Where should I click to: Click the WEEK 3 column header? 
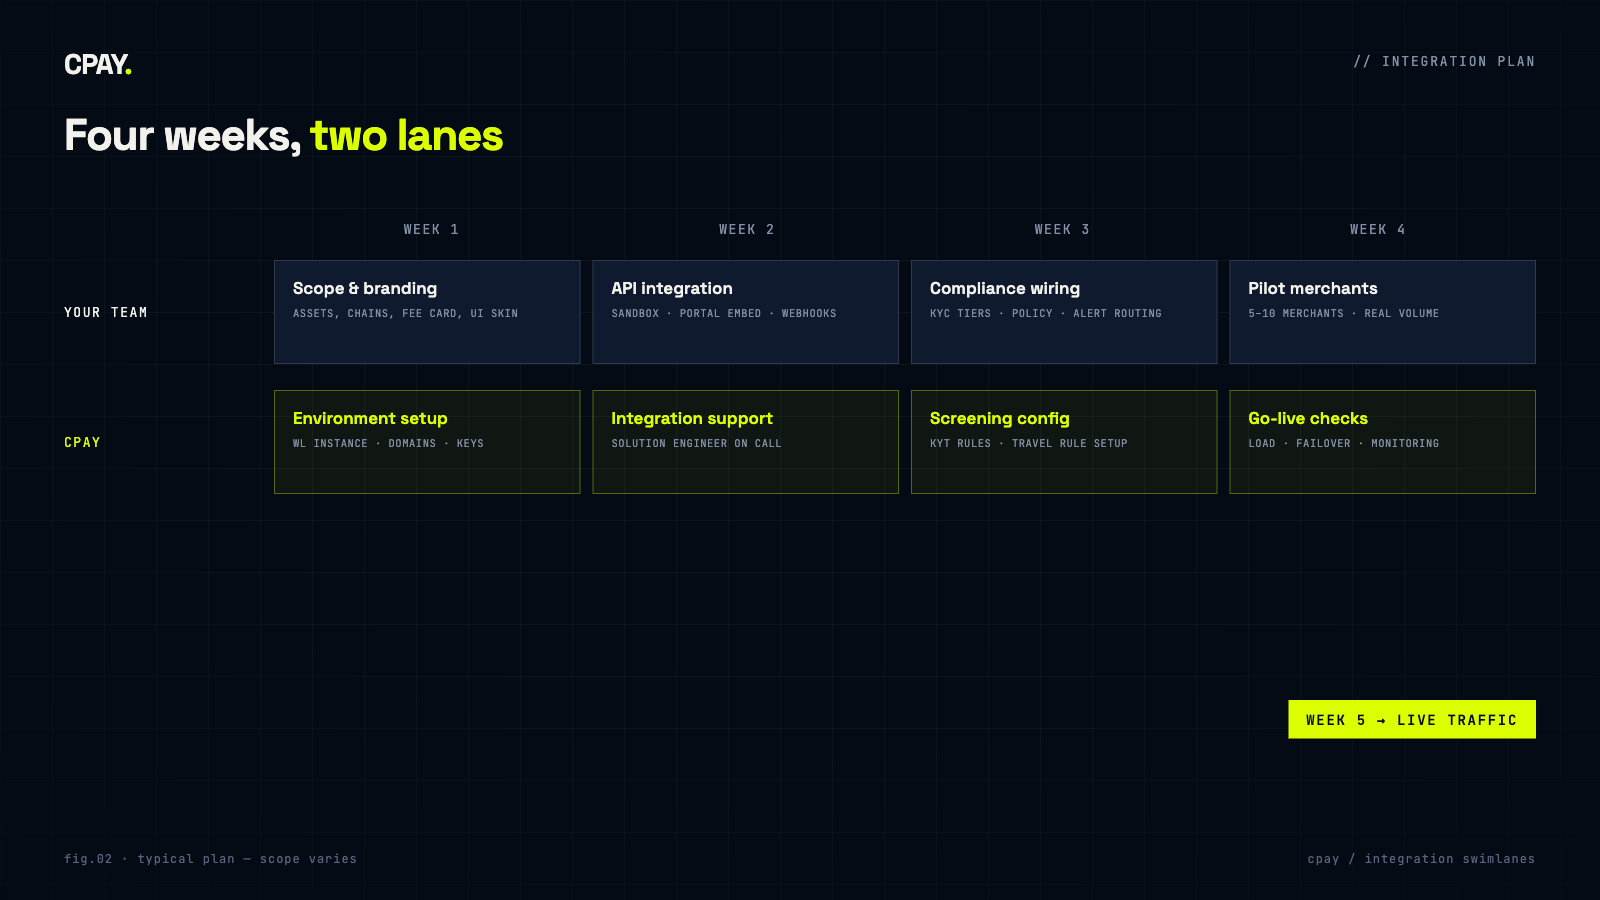pos(1062,229)
